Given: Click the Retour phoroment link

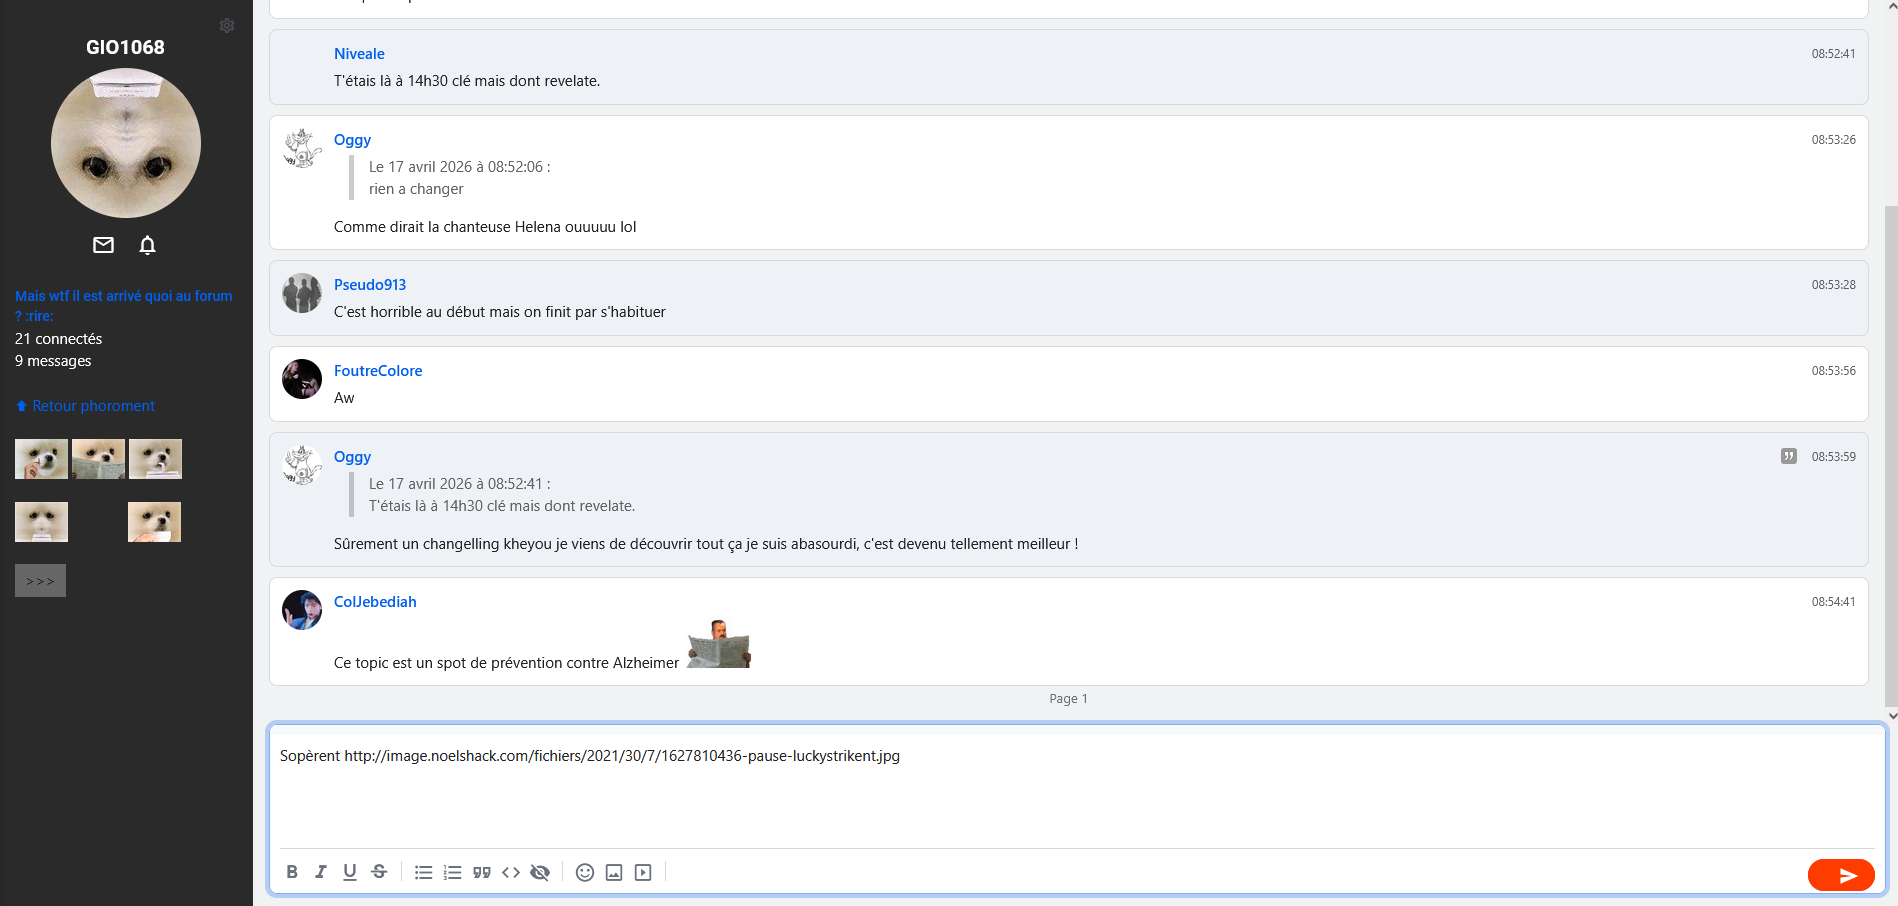Looking at the screenshot, I should point(93,406).
